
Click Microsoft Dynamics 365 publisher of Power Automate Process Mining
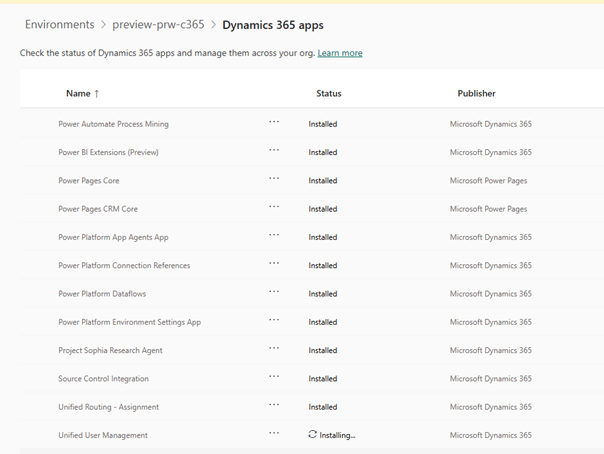[x=491, y=124]
